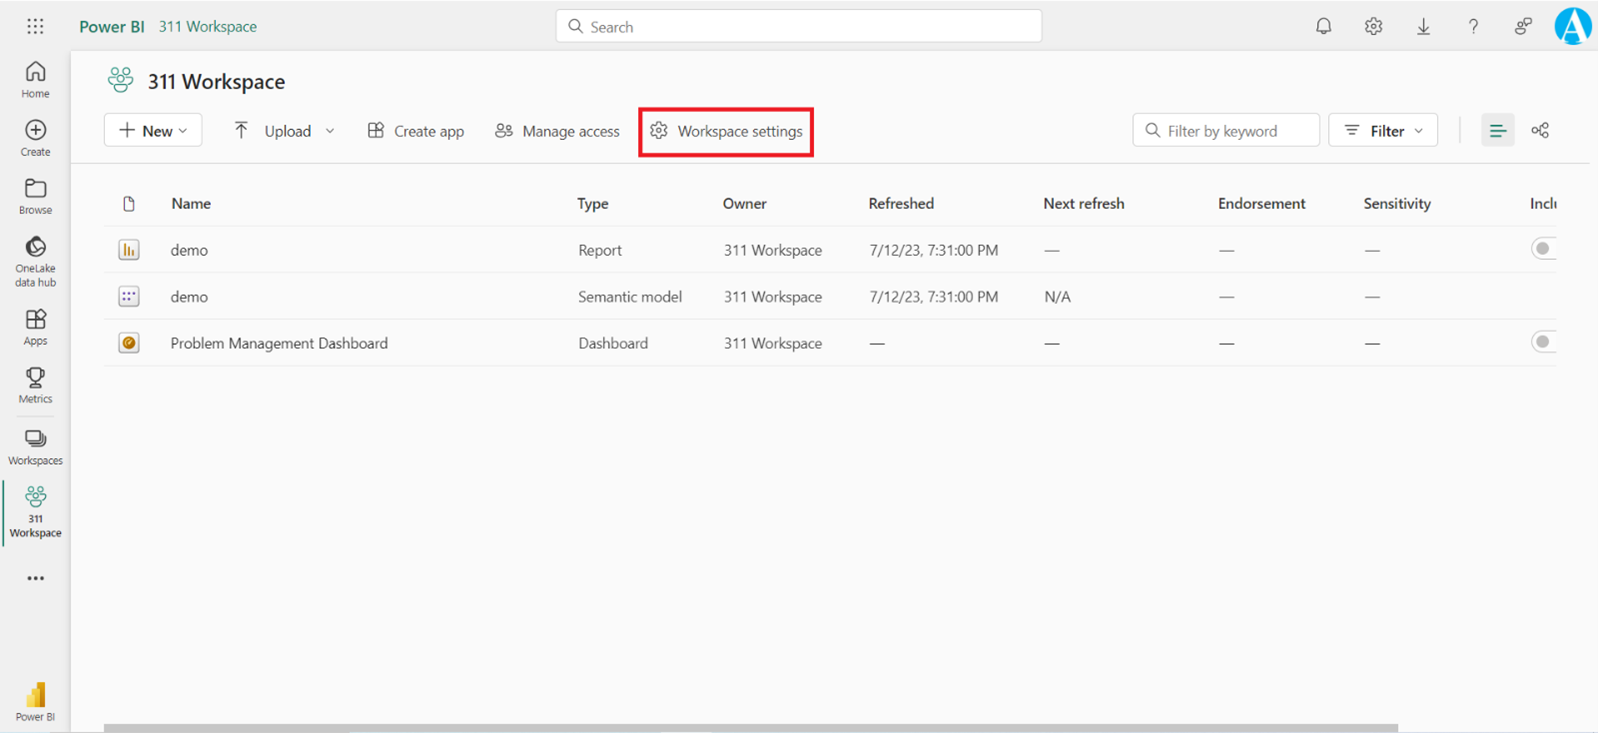Open the Filter dropdown
1598x733 pixels.
[x=1383, y=131]
